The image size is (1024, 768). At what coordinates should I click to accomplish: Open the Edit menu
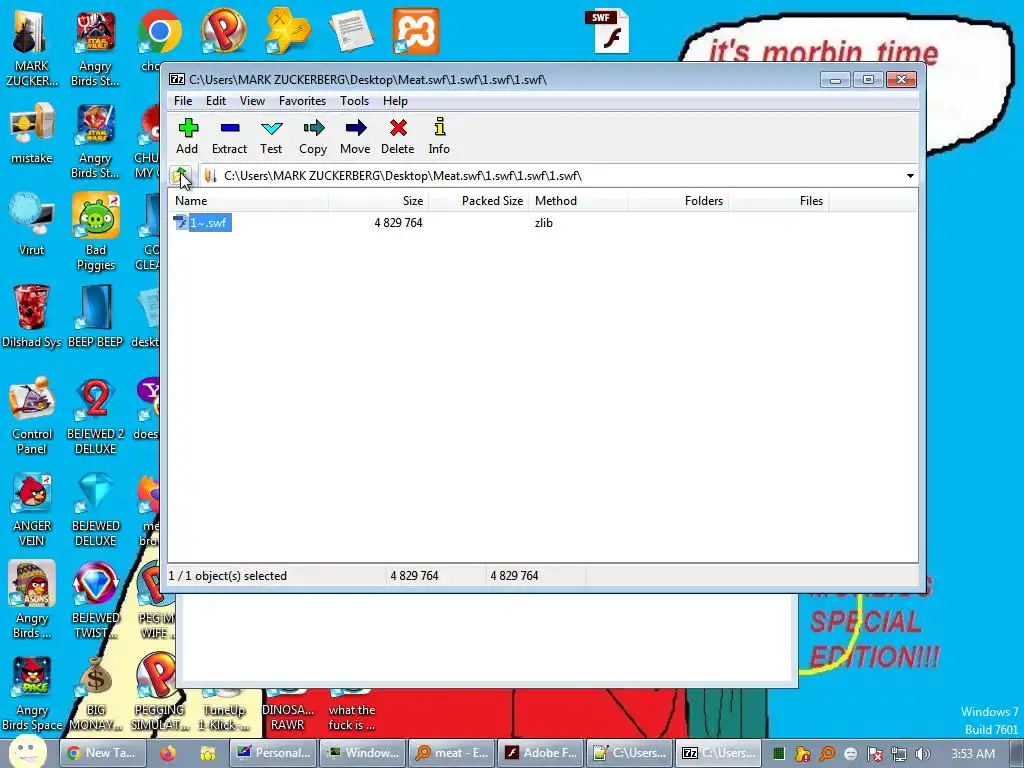point(216,101)
